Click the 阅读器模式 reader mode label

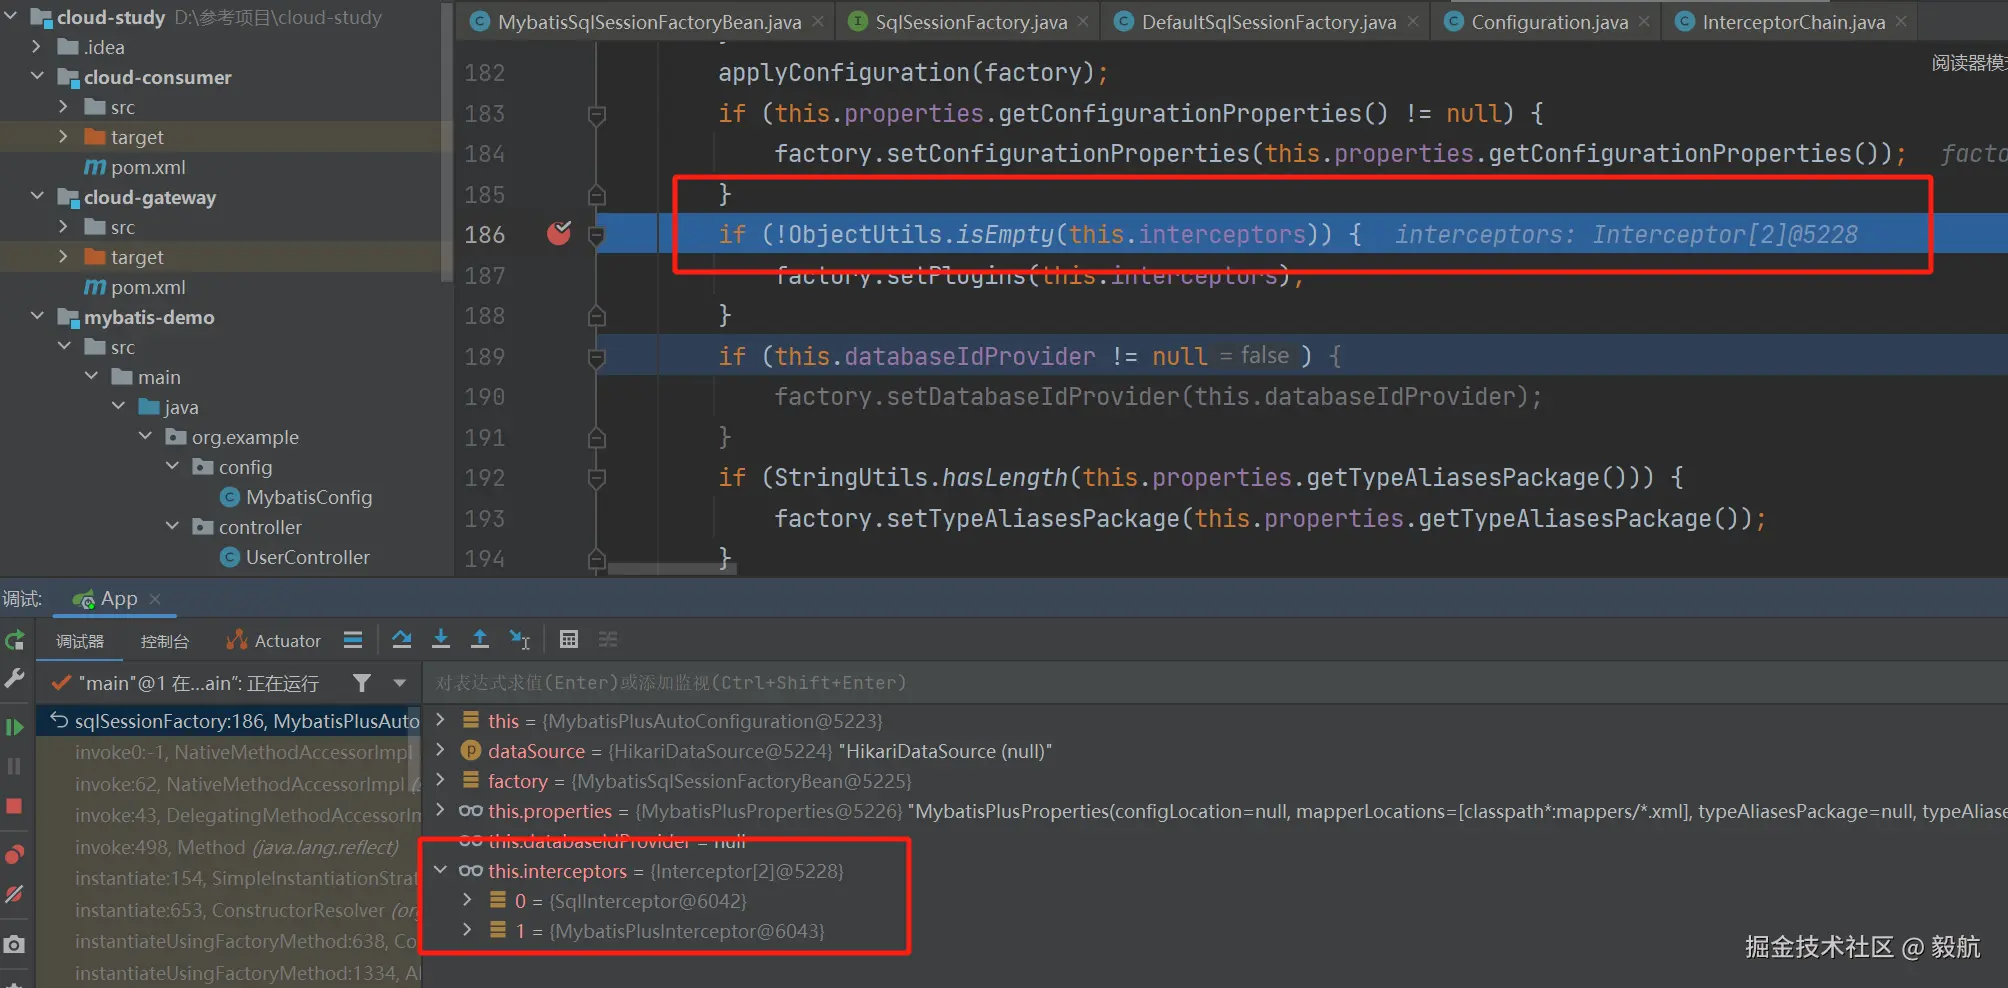coord(1969,63)
